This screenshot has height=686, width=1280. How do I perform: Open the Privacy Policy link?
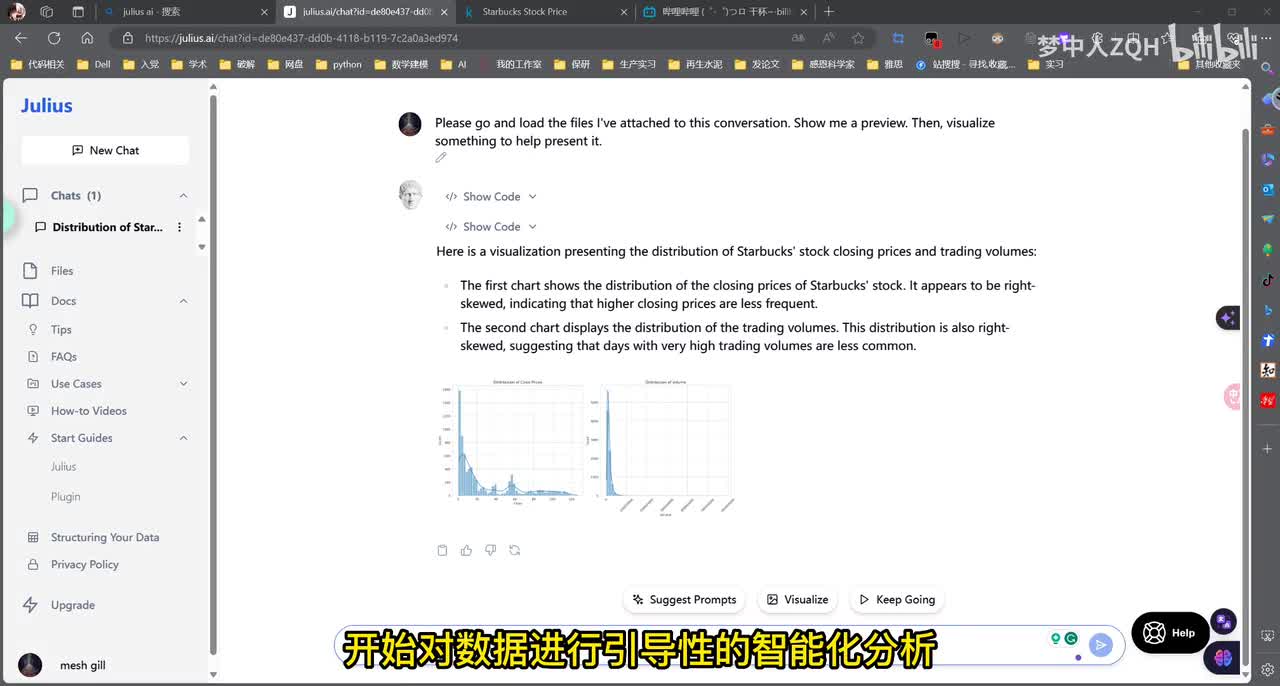point(85,564)
